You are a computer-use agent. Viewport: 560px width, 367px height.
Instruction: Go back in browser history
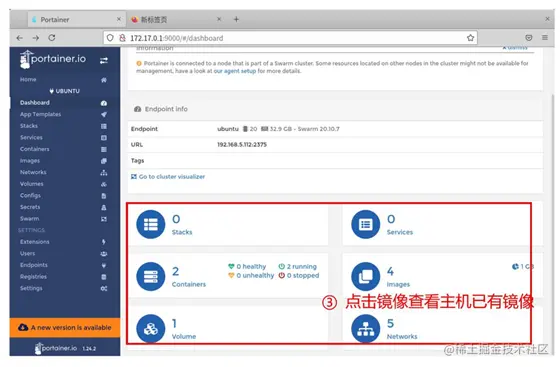point(20,38)
